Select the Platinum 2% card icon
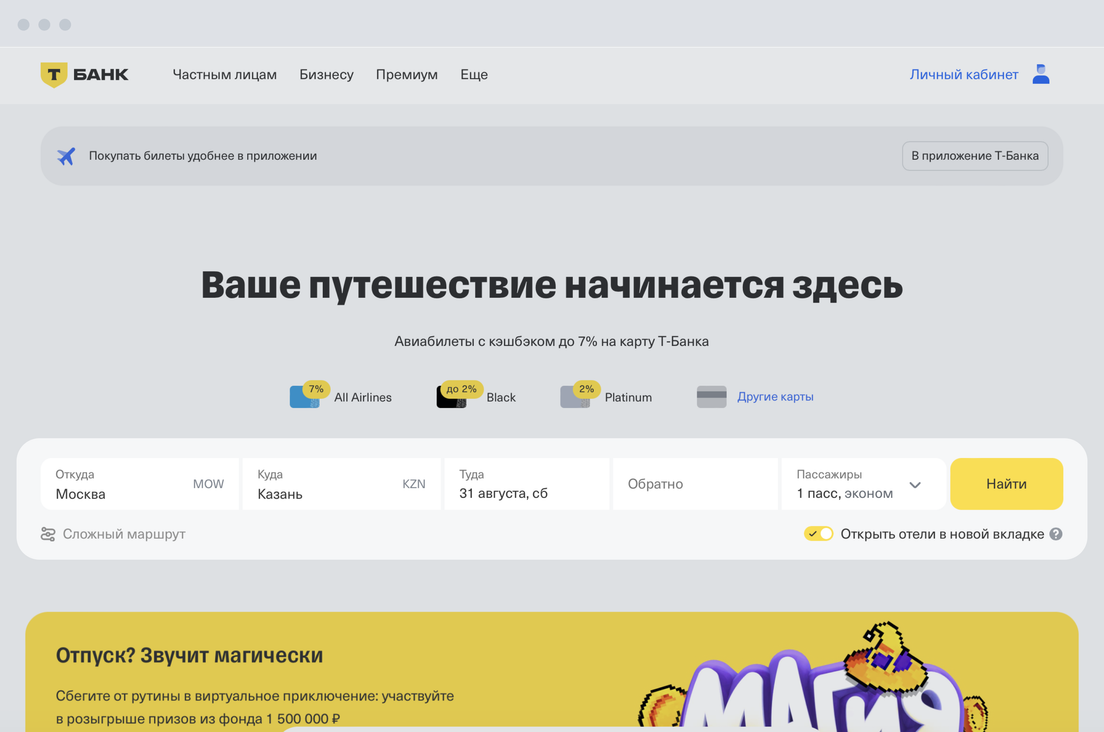 click(x=577, y=396)
